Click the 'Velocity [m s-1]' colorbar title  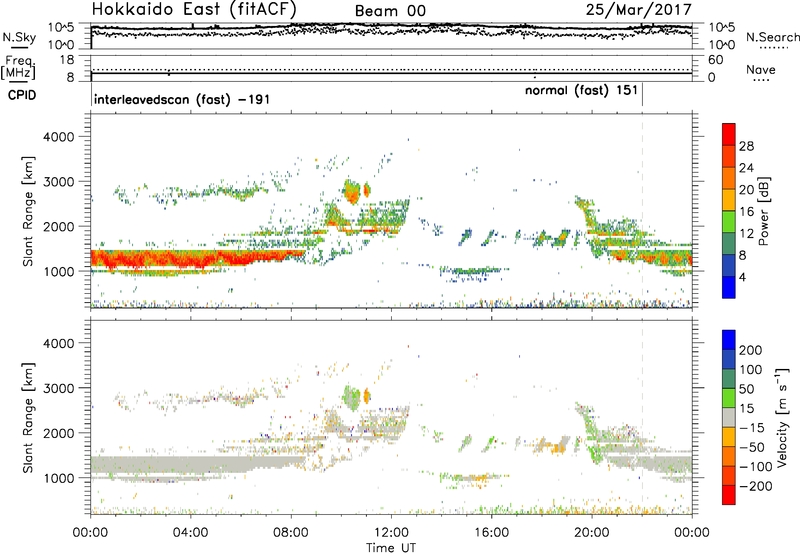(x=783, y=417)
